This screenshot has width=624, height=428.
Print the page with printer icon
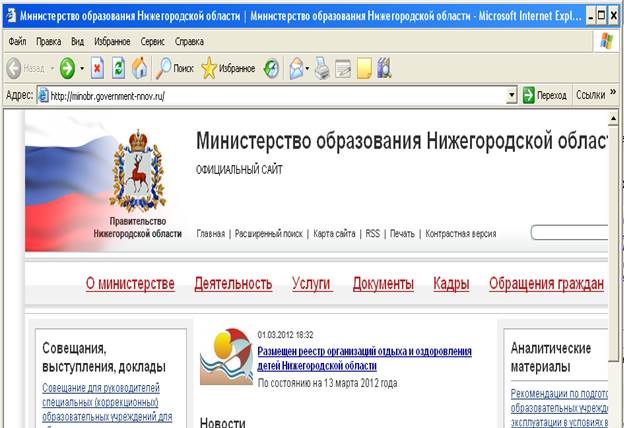point(322,68)
